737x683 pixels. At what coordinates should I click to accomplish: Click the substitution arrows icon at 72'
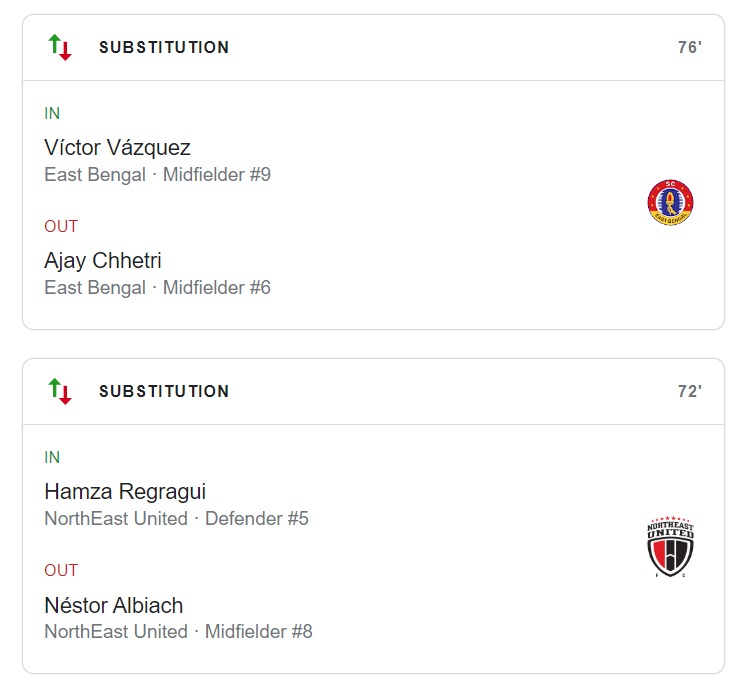pos(60,391)
